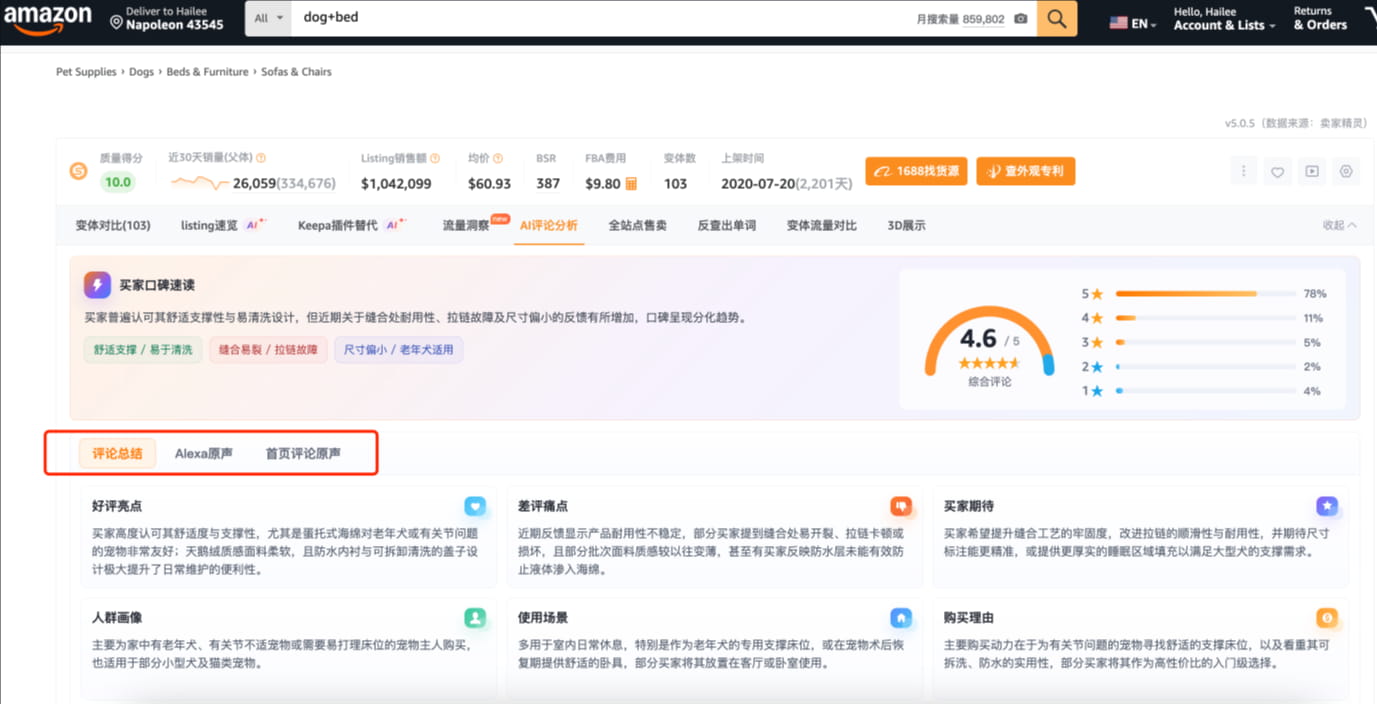Open the delivery location Napoleon 43545

pos(167,18)
